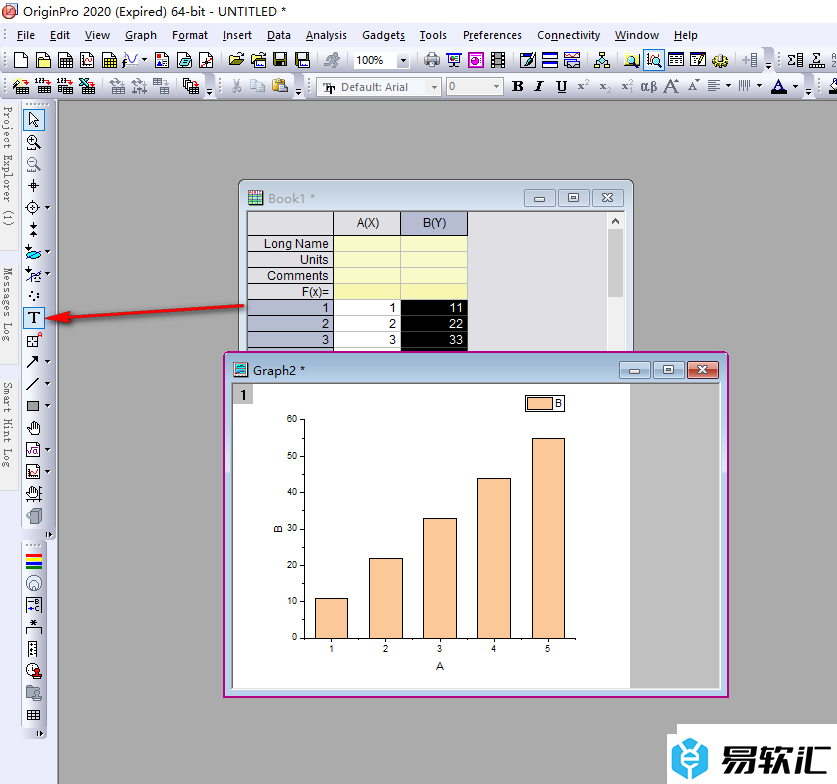
Task: Click the Y axis title B
Action: click(278, 529)
